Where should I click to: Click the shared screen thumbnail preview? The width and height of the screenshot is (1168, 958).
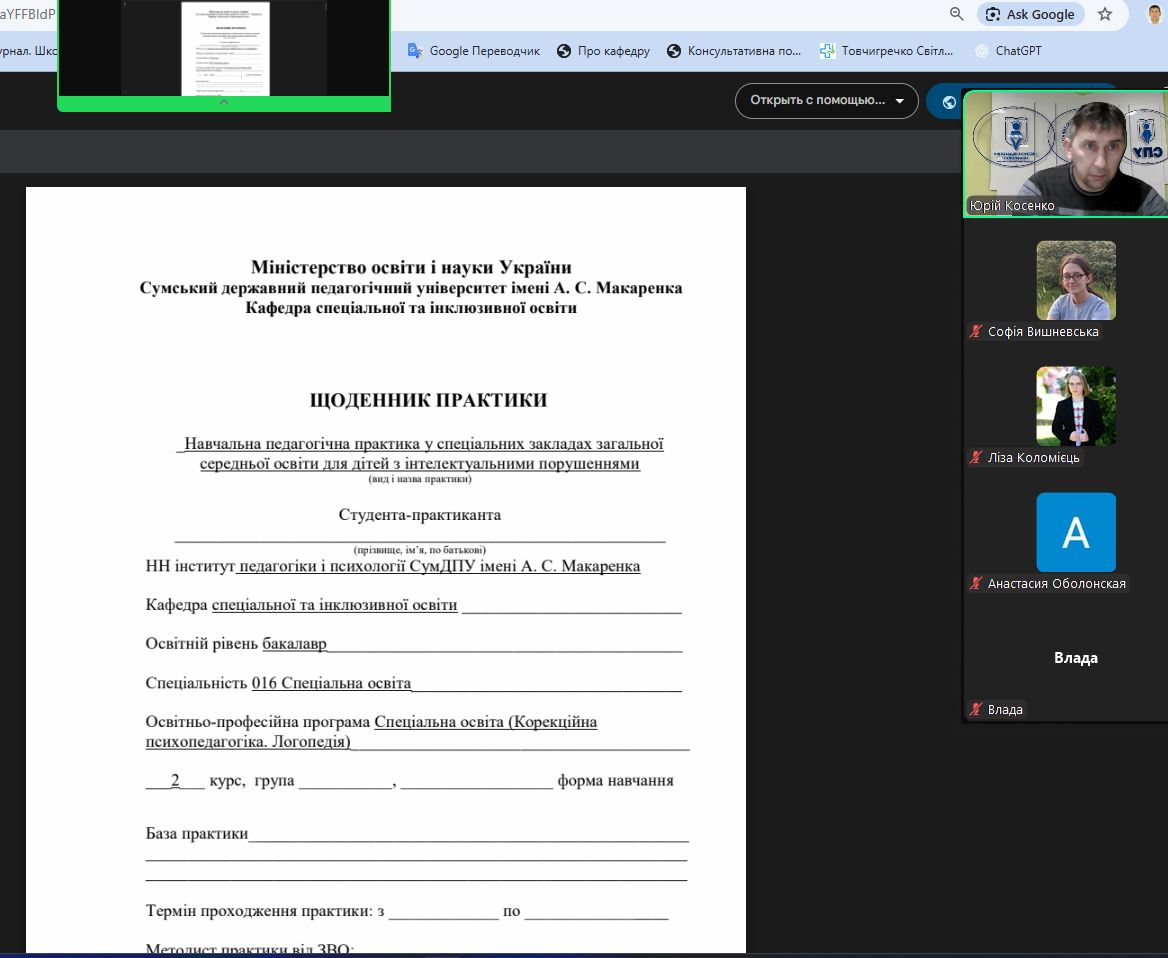223,48
